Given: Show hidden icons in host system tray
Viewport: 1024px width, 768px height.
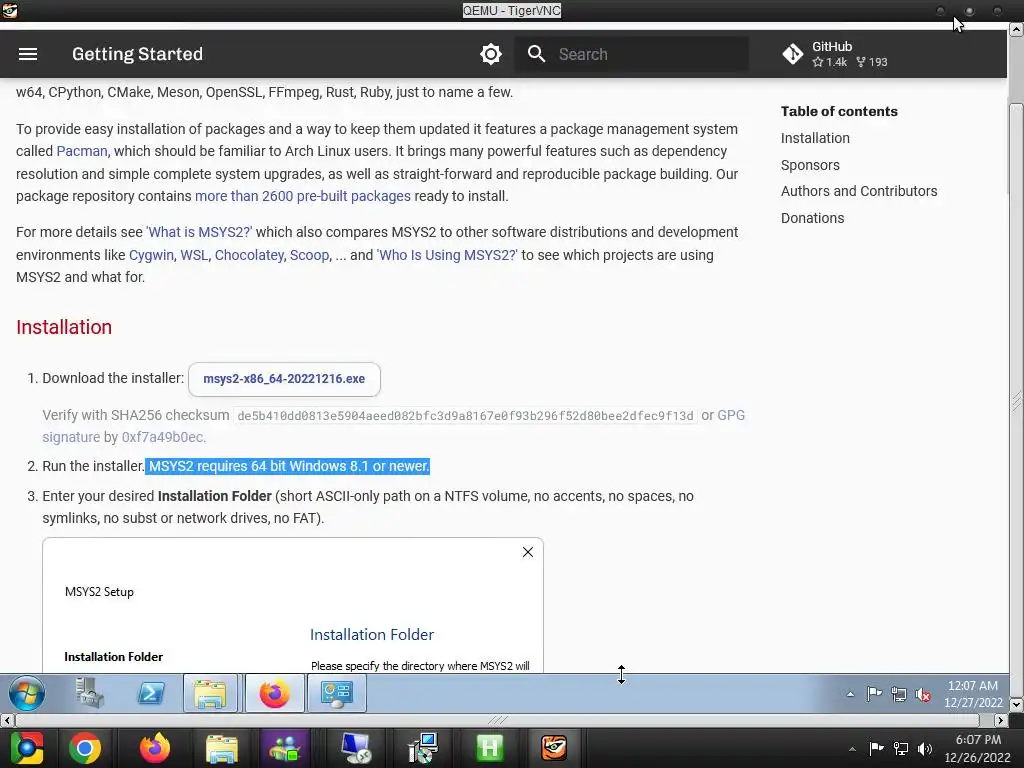Looking at the screenshot, I should [852, 748].
